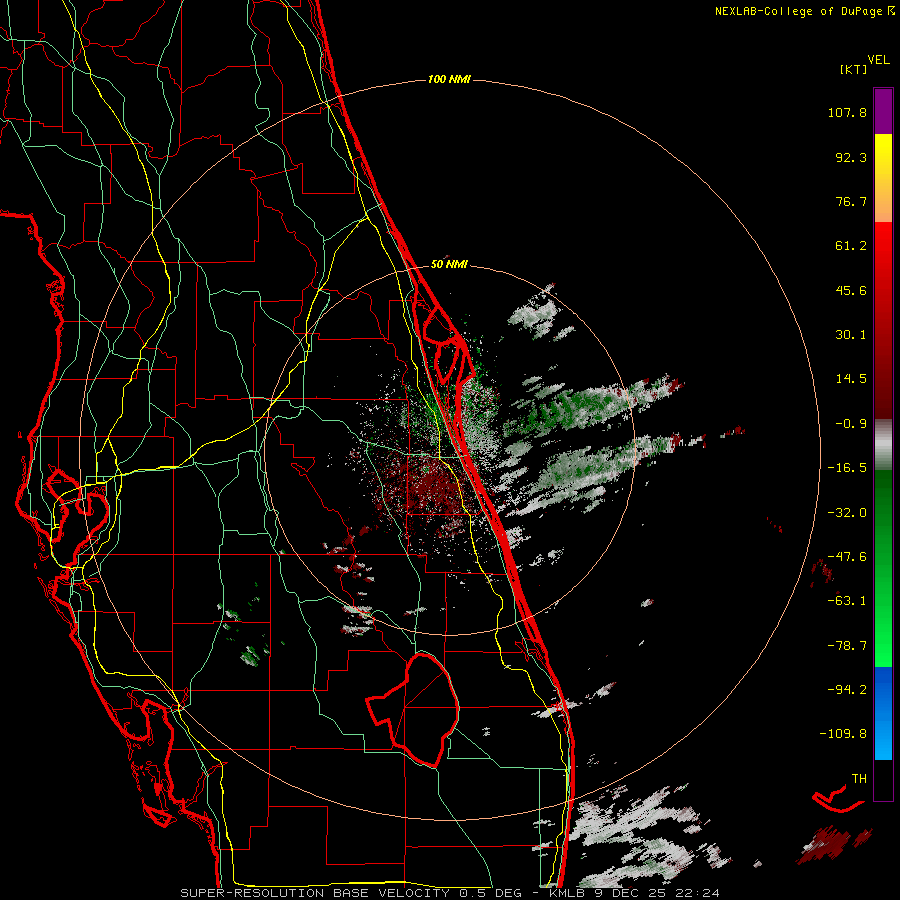This screenshot has width=900, height=900.
Task: Click the 50 NMI range ring label
Action: click(x=449, y=264)
